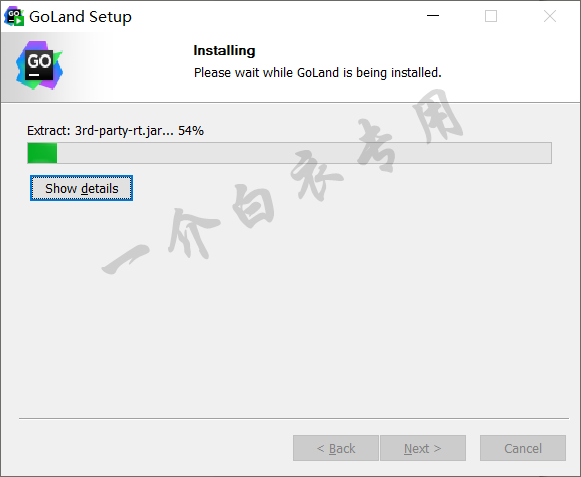Image resolution: width=581 pixels, height=477 pixels.
Task: Close the GoLand Setup window
Action: (x=550, y=16)
